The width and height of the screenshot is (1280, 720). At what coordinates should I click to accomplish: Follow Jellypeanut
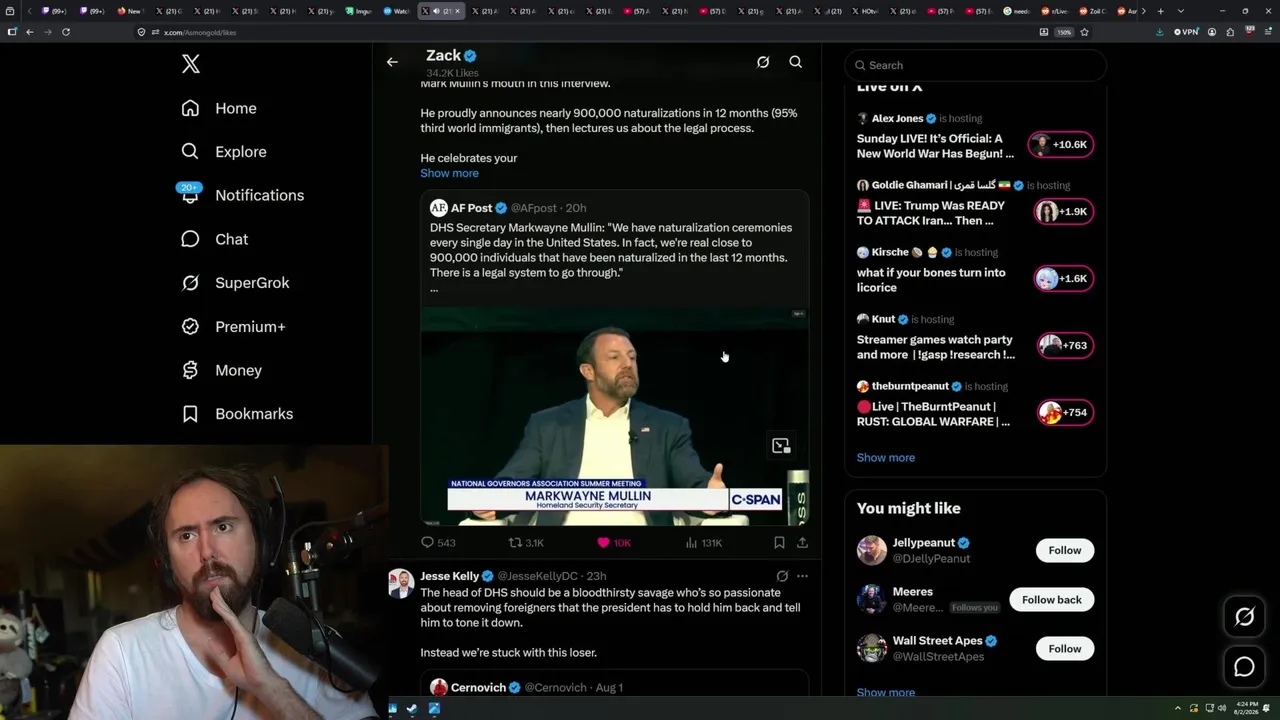[x=1065, y=550]
